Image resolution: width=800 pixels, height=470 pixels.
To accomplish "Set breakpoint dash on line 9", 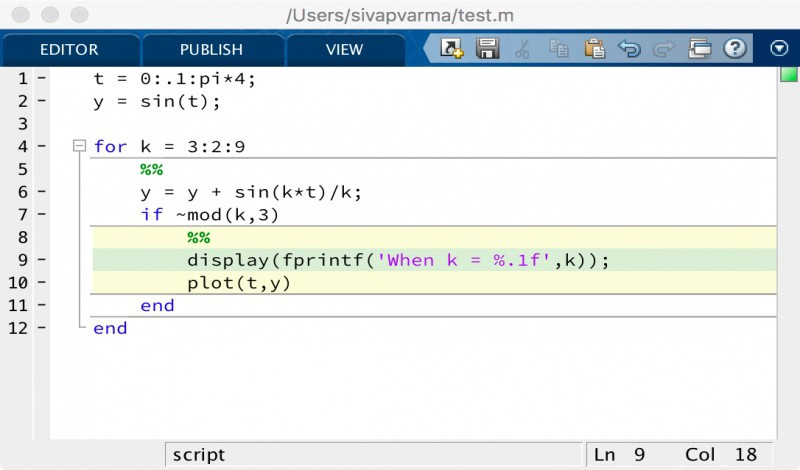I will (x=42, y=259).
